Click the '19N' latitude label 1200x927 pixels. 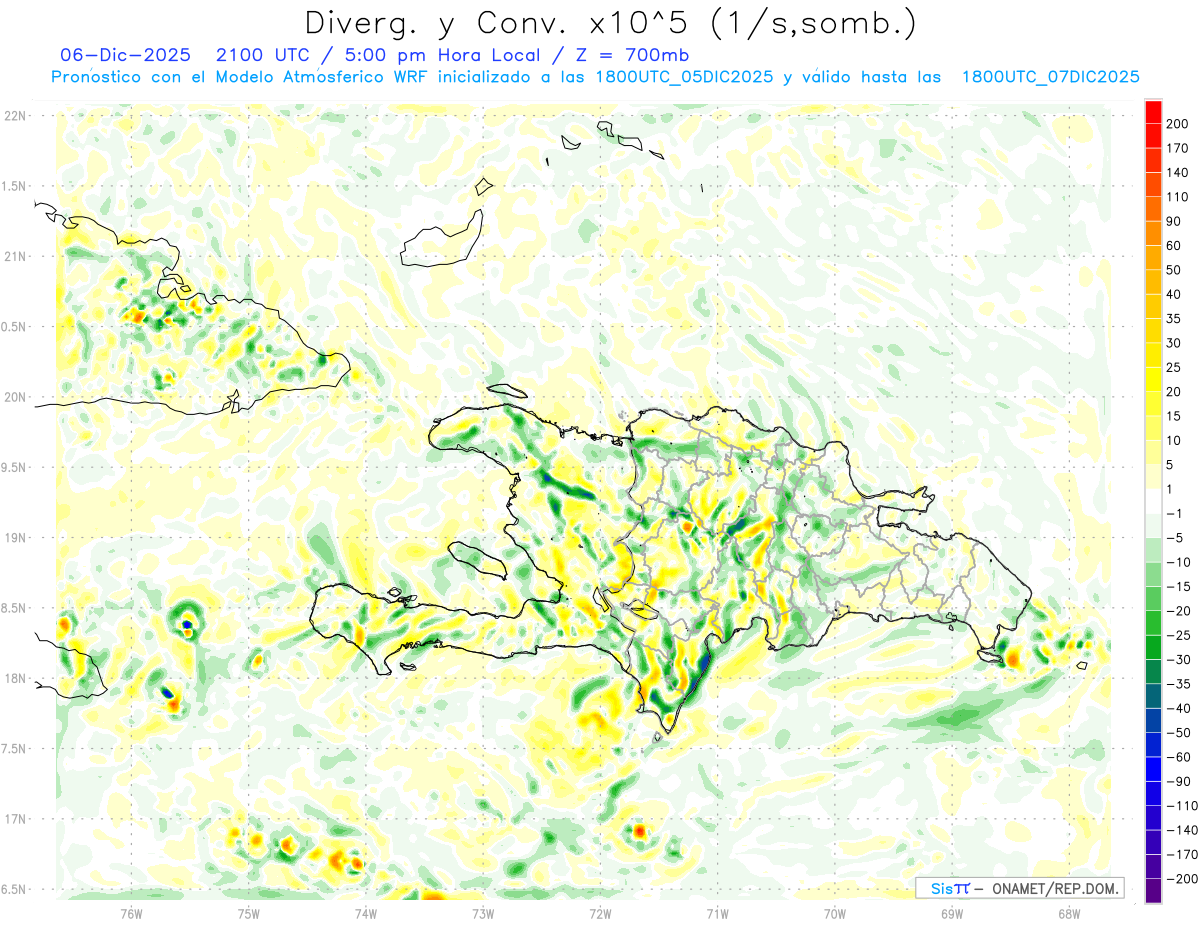pyautogui.click(x=14, y=538)
